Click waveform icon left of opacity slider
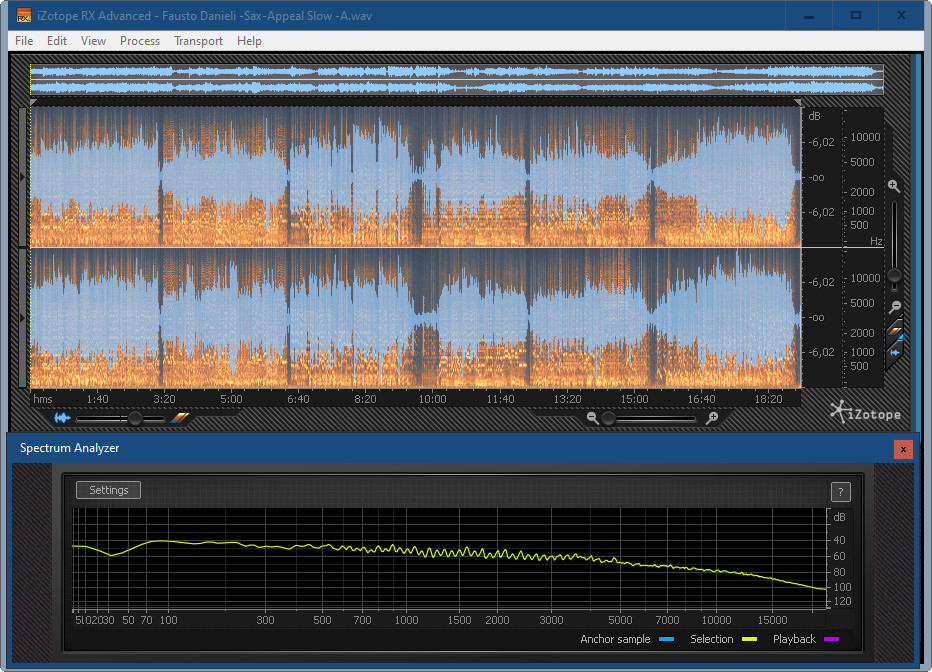Image resolution: width=932 pixels, height=672 pixels. pos(64,418)
